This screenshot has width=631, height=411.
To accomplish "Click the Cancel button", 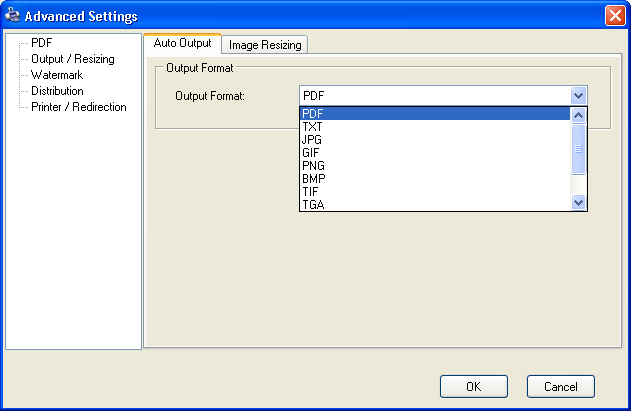I will 561,386.
